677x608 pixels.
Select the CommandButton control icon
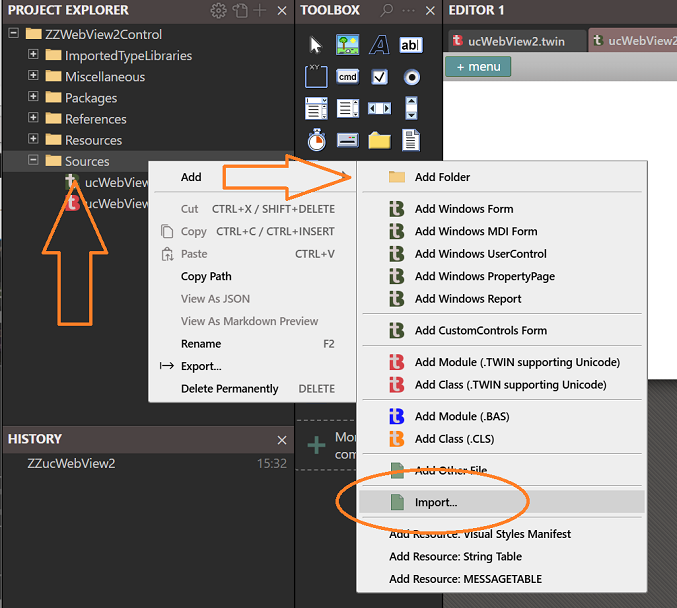pos(347,77)
